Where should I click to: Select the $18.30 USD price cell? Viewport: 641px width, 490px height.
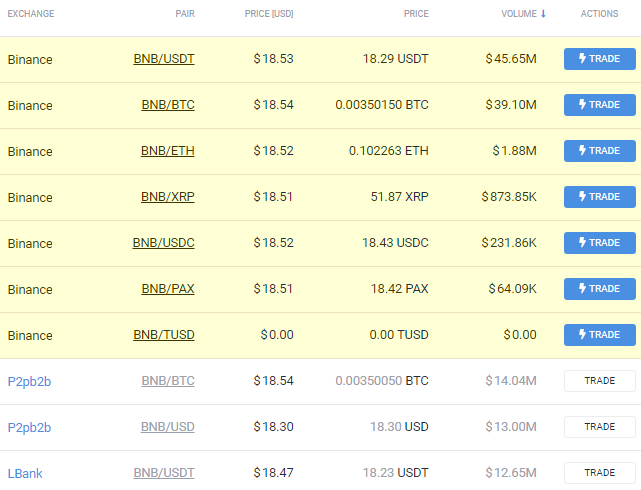pyautogui.click(x=273, y=427)
